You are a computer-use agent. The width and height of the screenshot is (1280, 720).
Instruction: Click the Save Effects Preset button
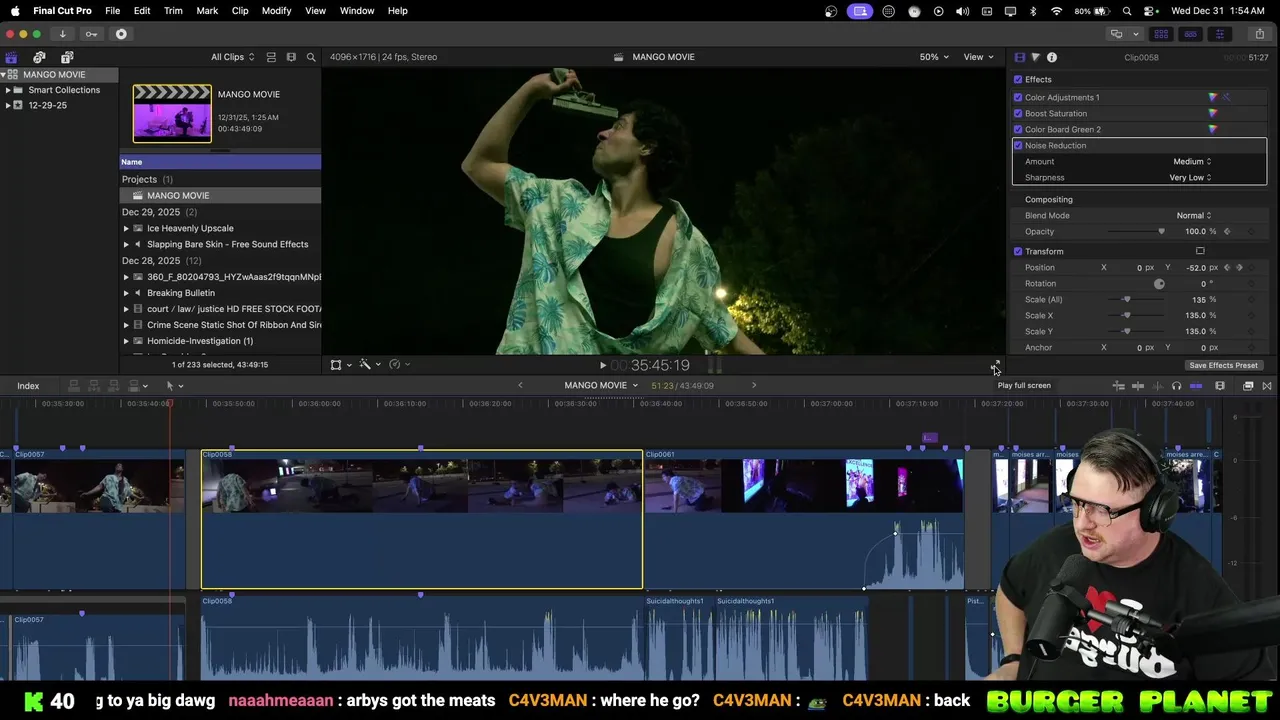pyautogui.click(x=1223, y=366)
